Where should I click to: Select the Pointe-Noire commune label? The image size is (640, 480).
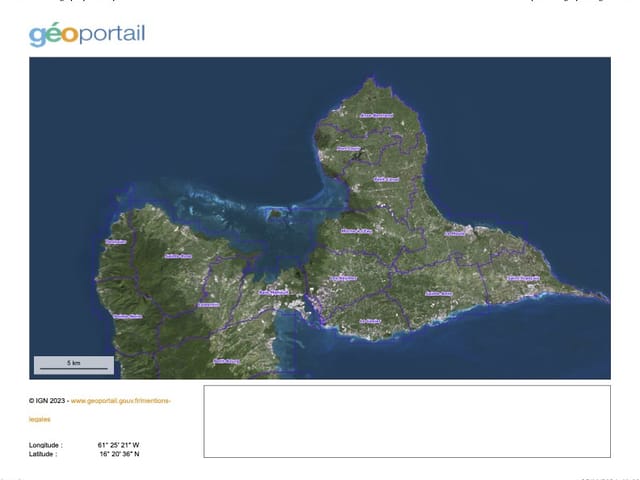128,316
